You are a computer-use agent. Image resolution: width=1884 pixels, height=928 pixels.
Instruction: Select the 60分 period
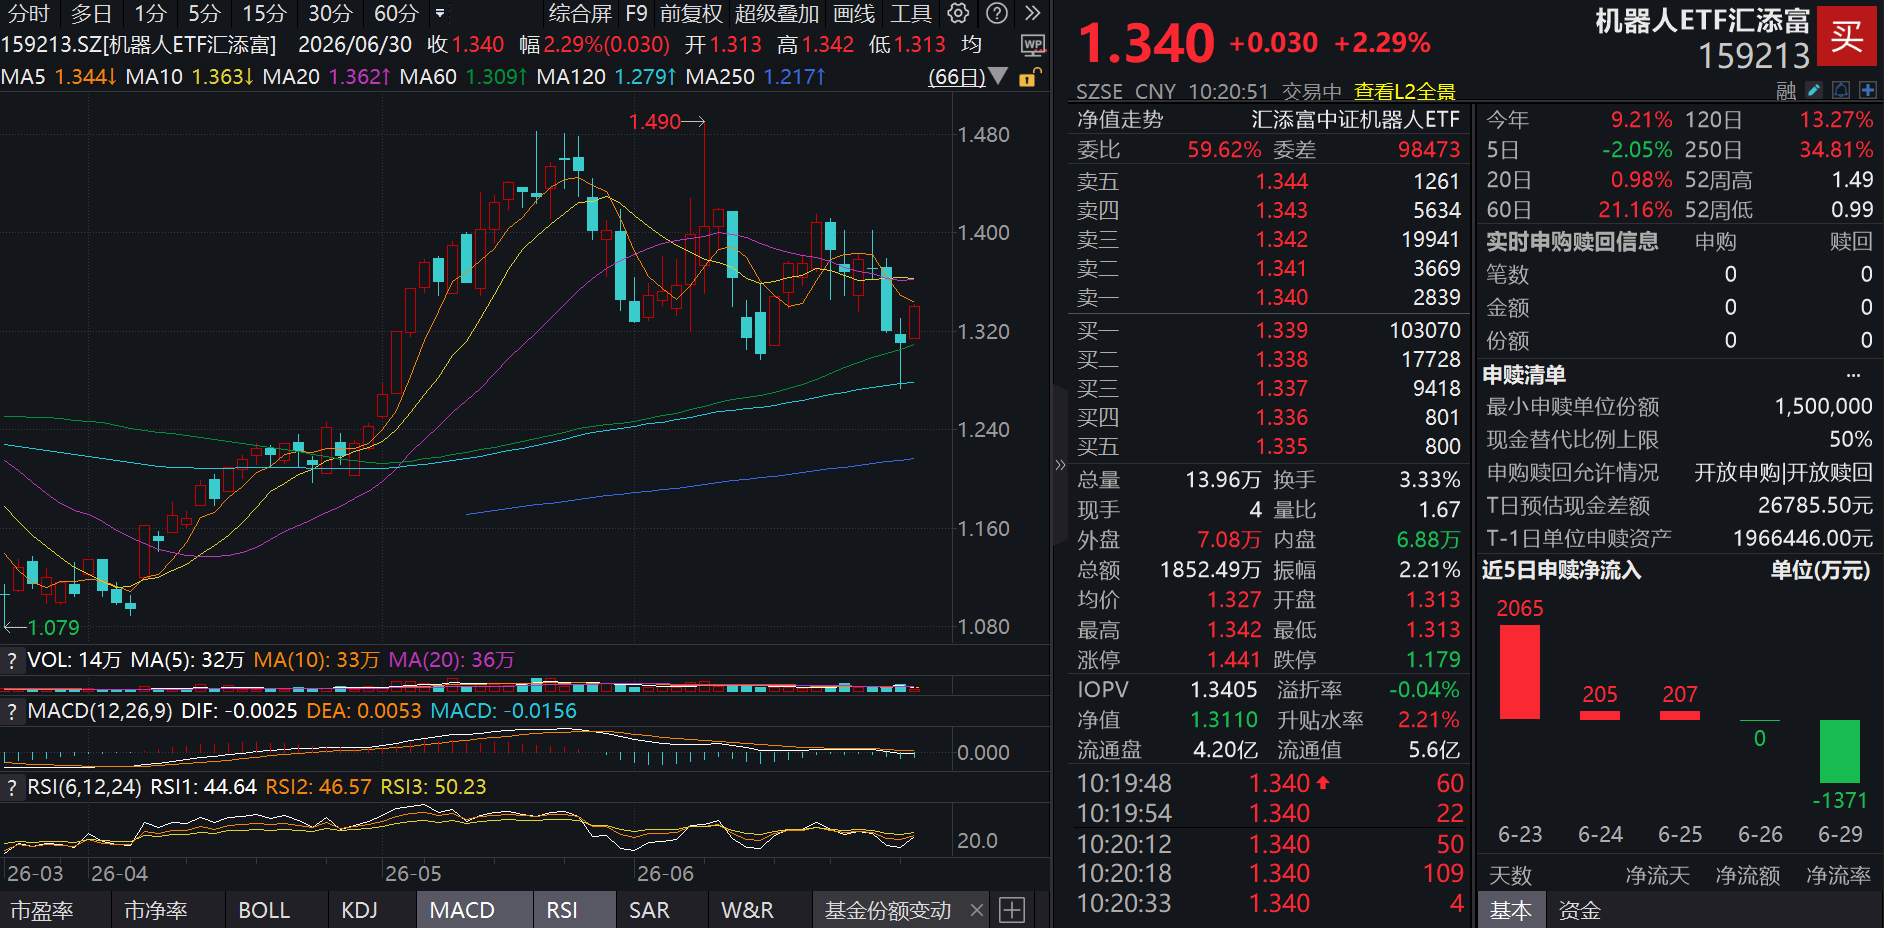pyautogui.click(x=396, y=13)
